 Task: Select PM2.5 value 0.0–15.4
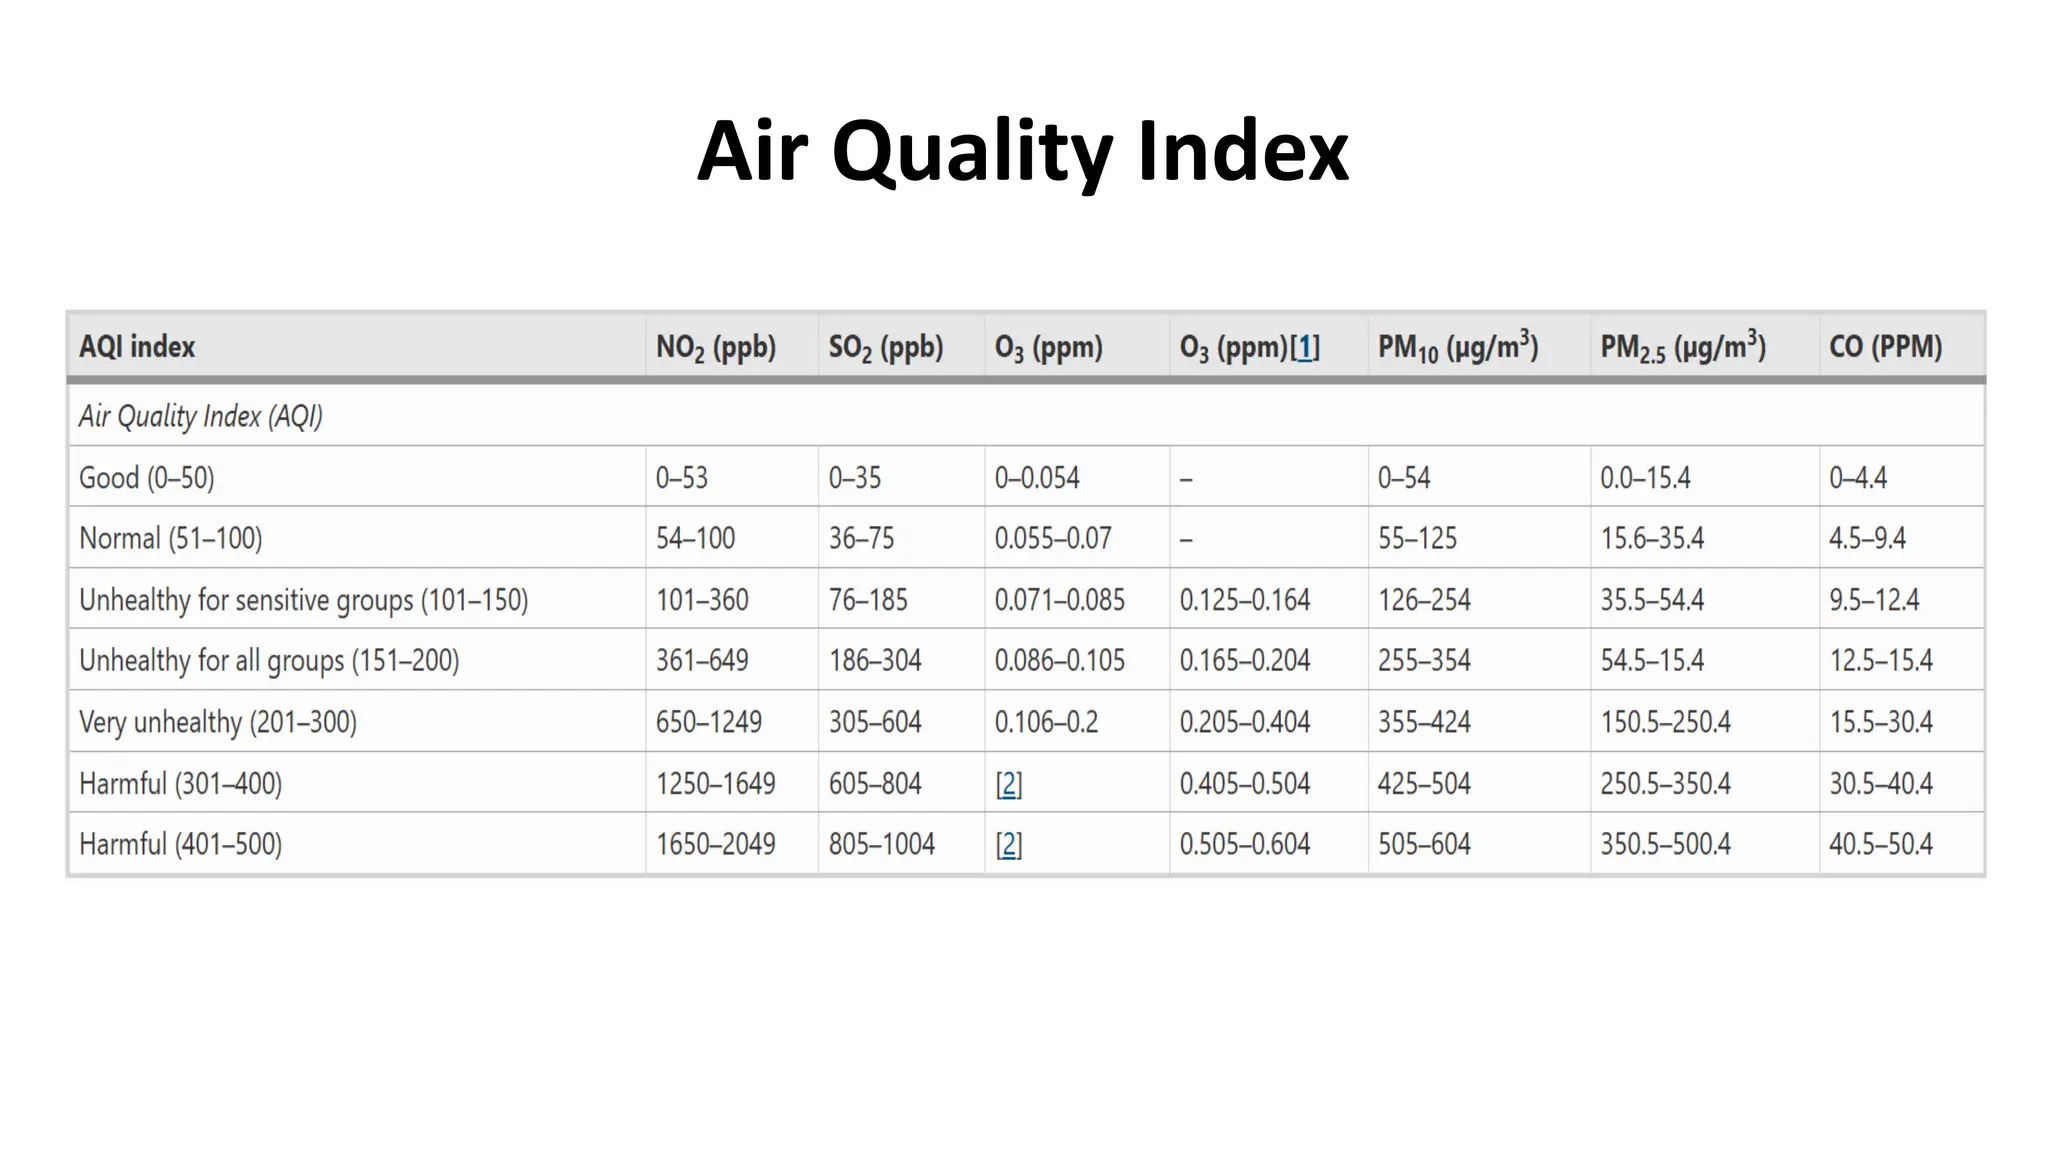point(1646,478)
